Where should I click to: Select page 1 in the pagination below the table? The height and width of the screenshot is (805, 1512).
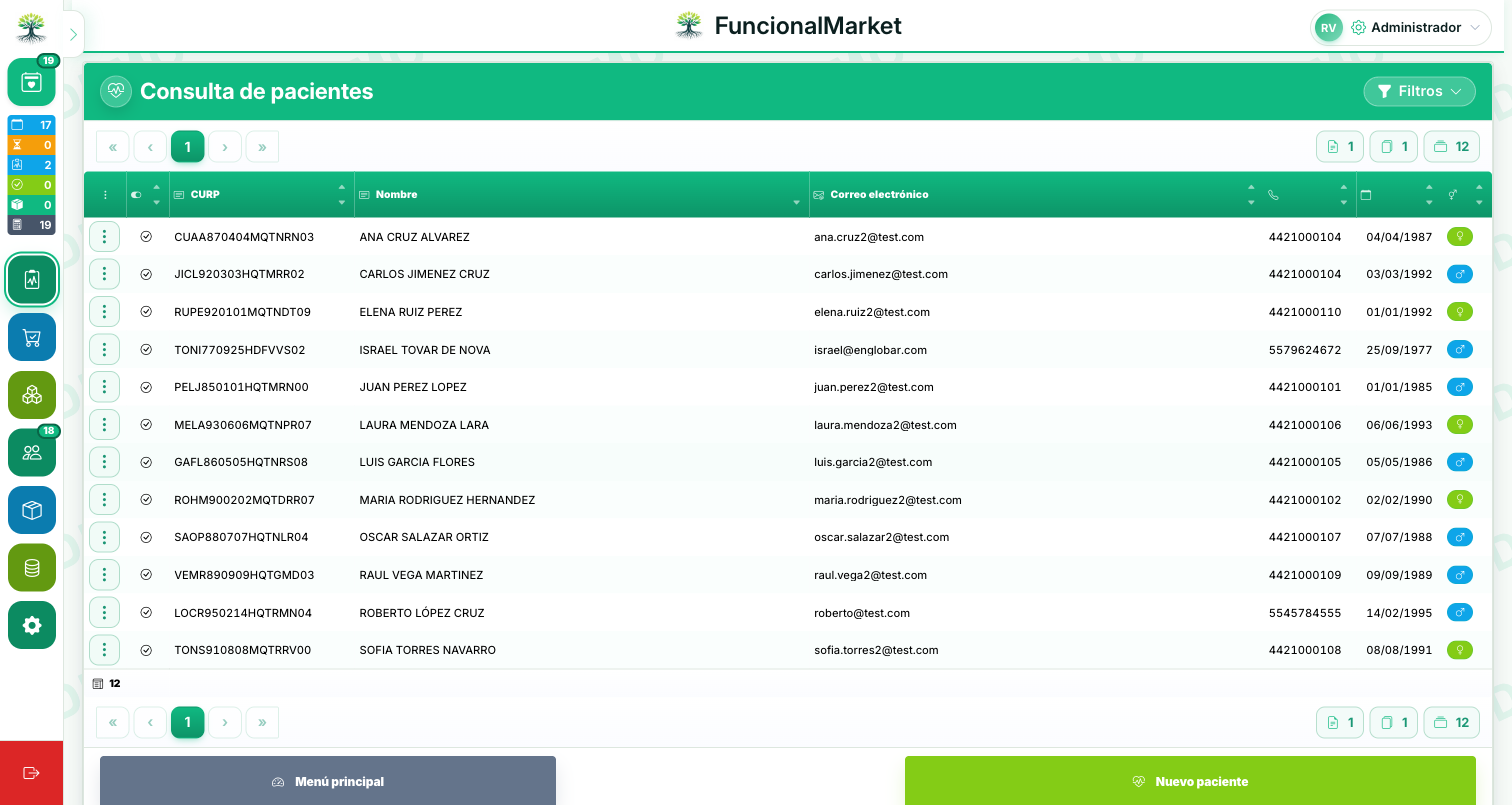(x=187, y=722)
